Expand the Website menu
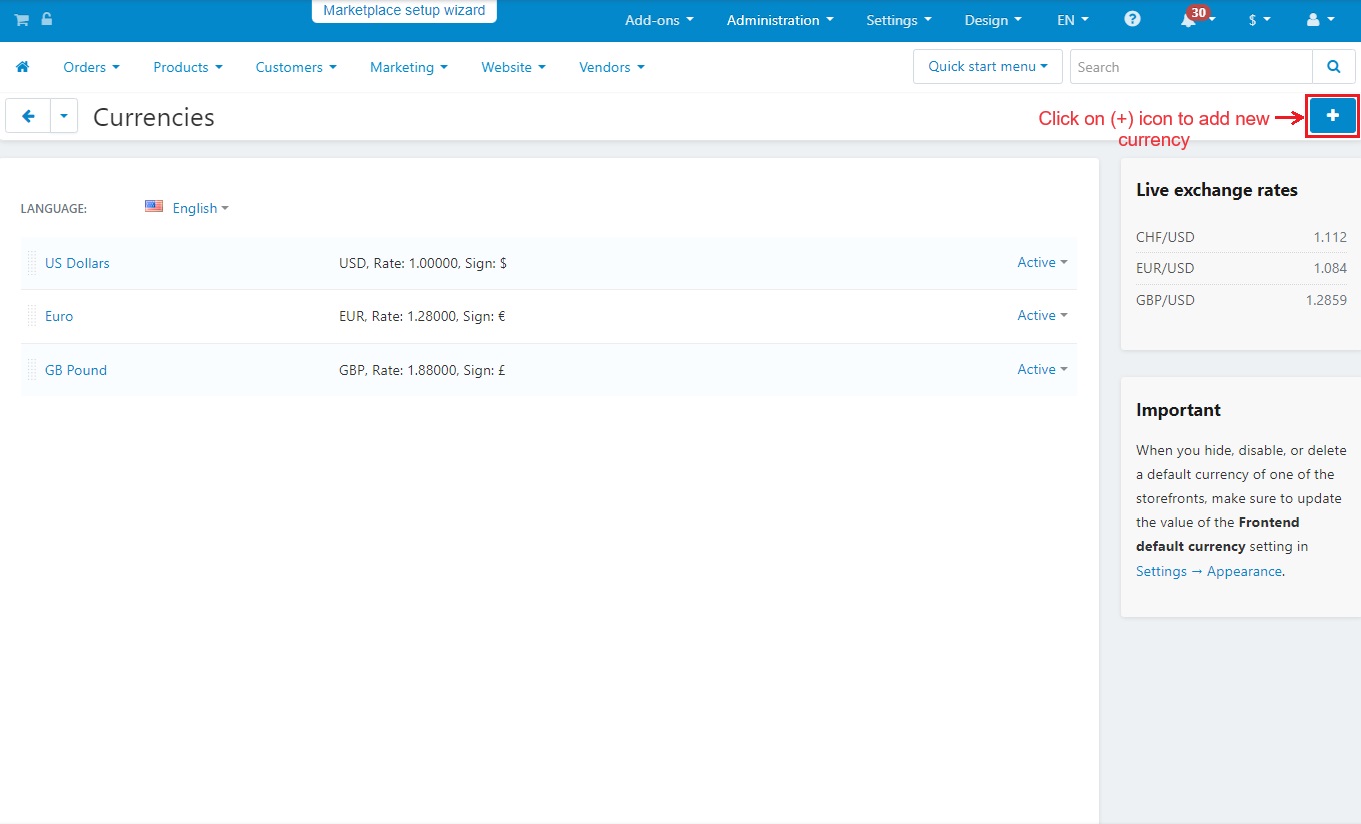The height and width of the screenshot is (824, 1361). point(513,67)
